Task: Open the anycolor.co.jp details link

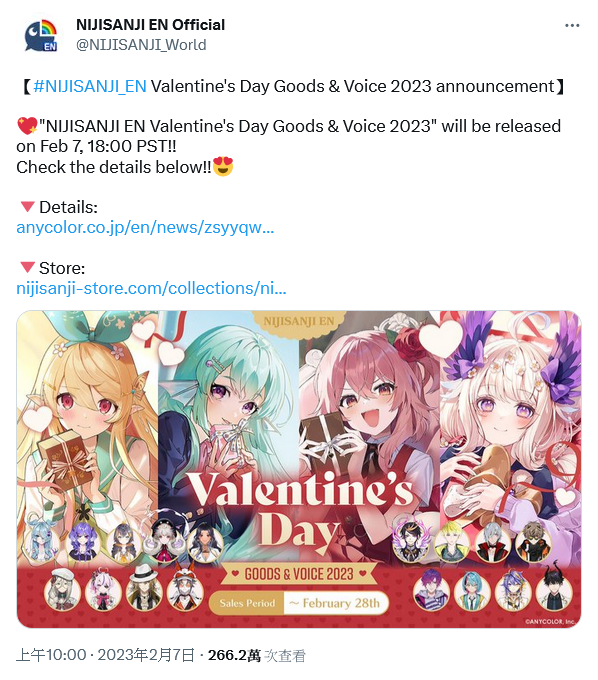Action: point(145,227)
